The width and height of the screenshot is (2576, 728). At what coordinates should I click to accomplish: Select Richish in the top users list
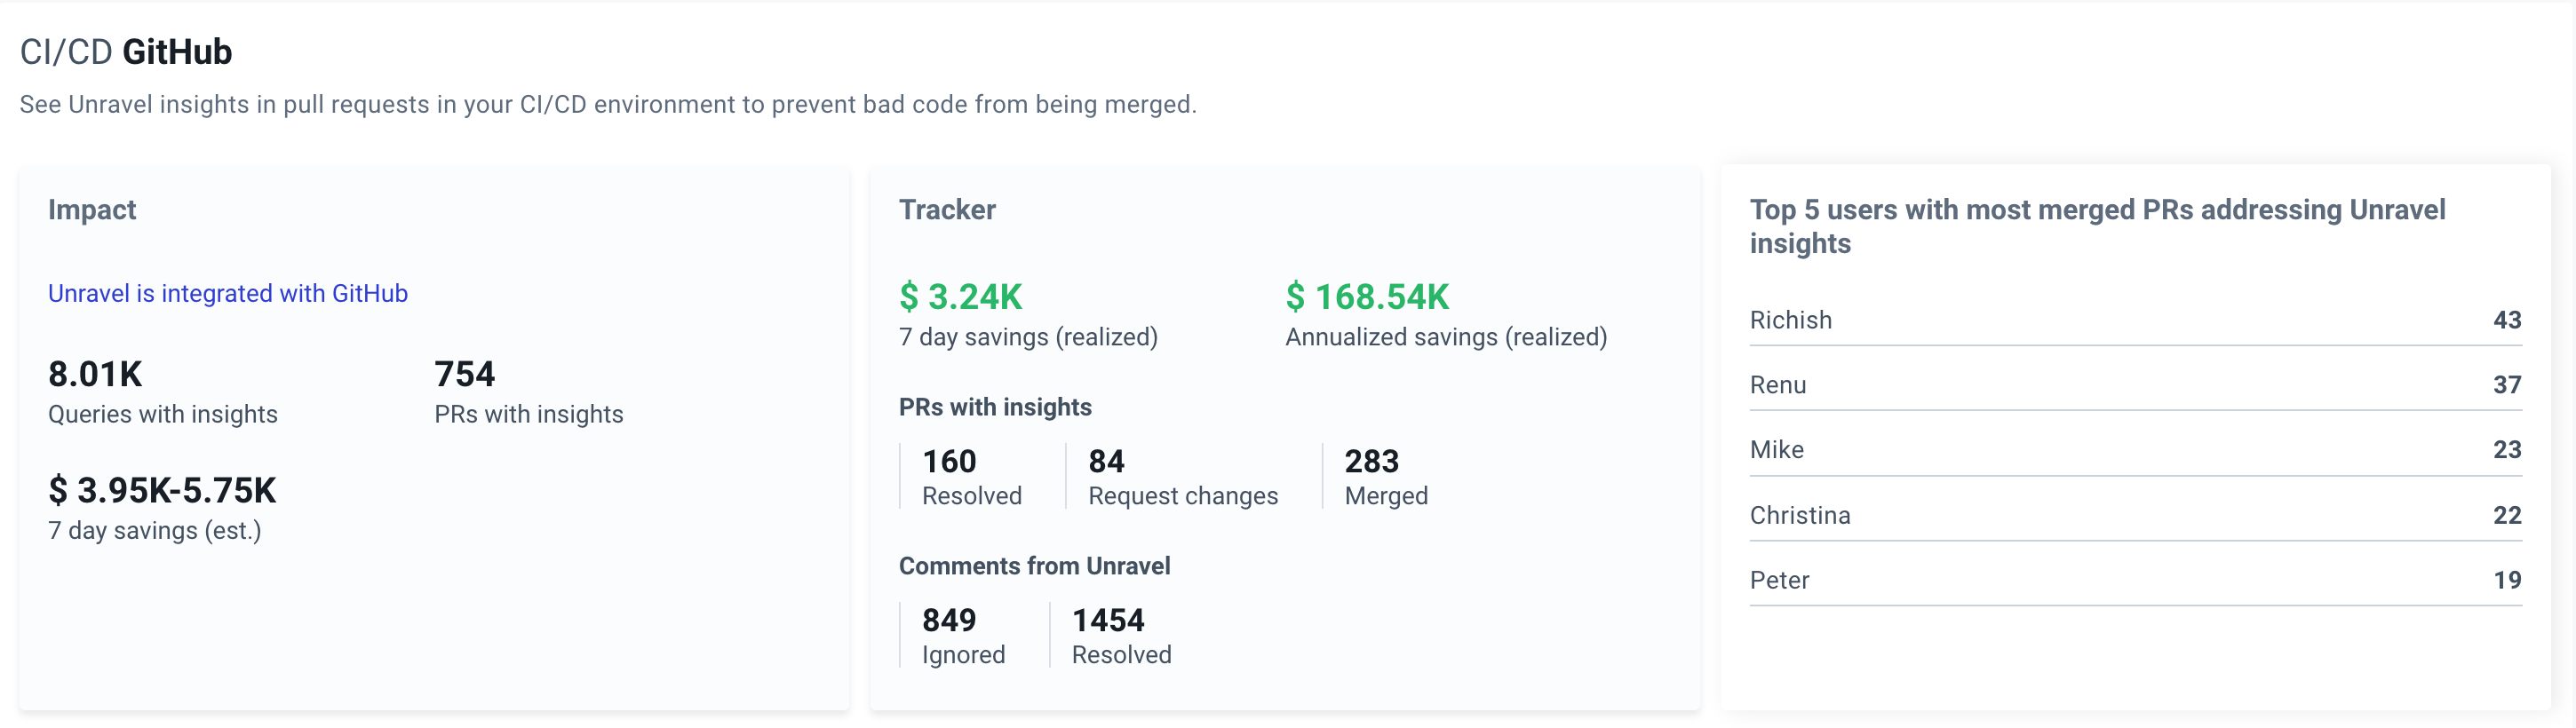1790,320
